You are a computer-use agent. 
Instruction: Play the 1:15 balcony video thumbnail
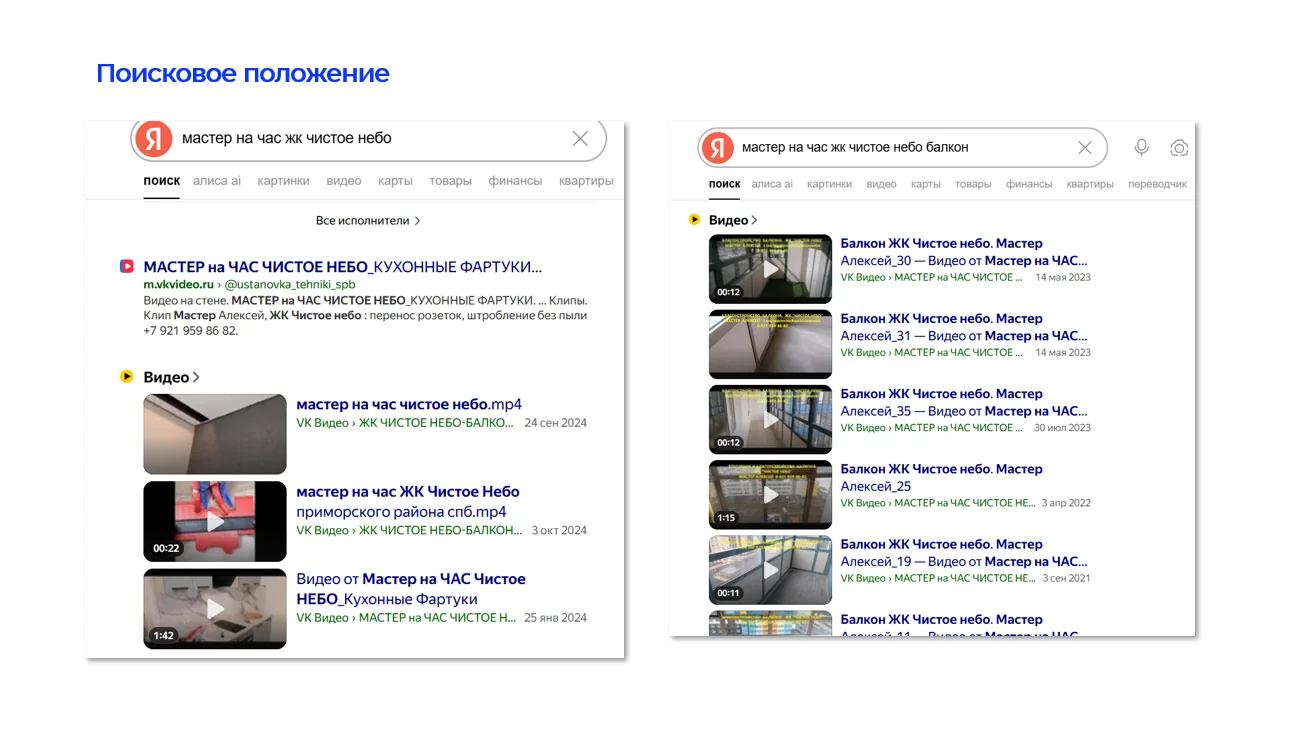(x=770, y=494)
